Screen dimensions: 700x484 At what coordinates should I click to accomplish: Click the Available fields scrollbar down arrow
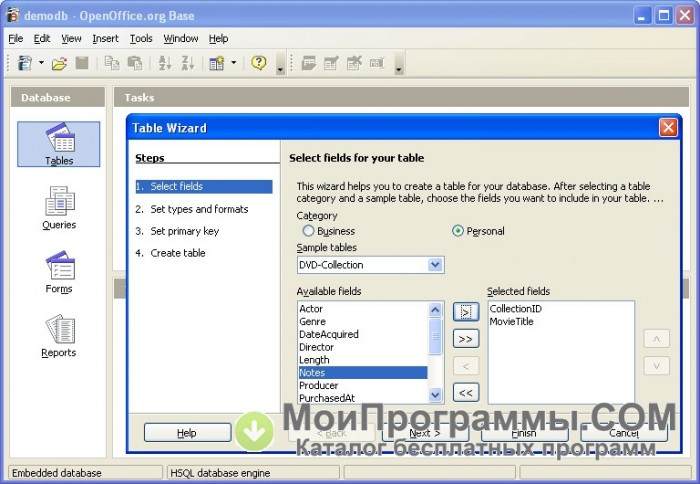tap(435, 394)
